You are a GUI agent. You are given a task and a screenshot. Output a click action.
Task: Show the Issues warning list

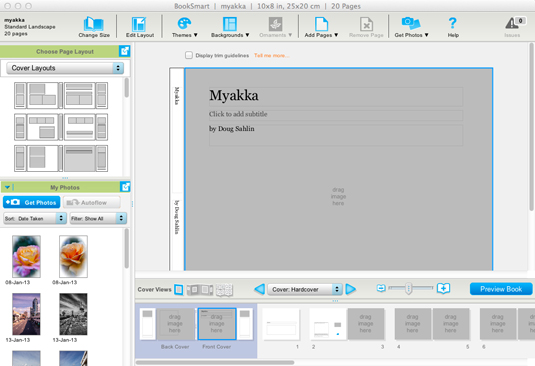(x=514, y=27)
